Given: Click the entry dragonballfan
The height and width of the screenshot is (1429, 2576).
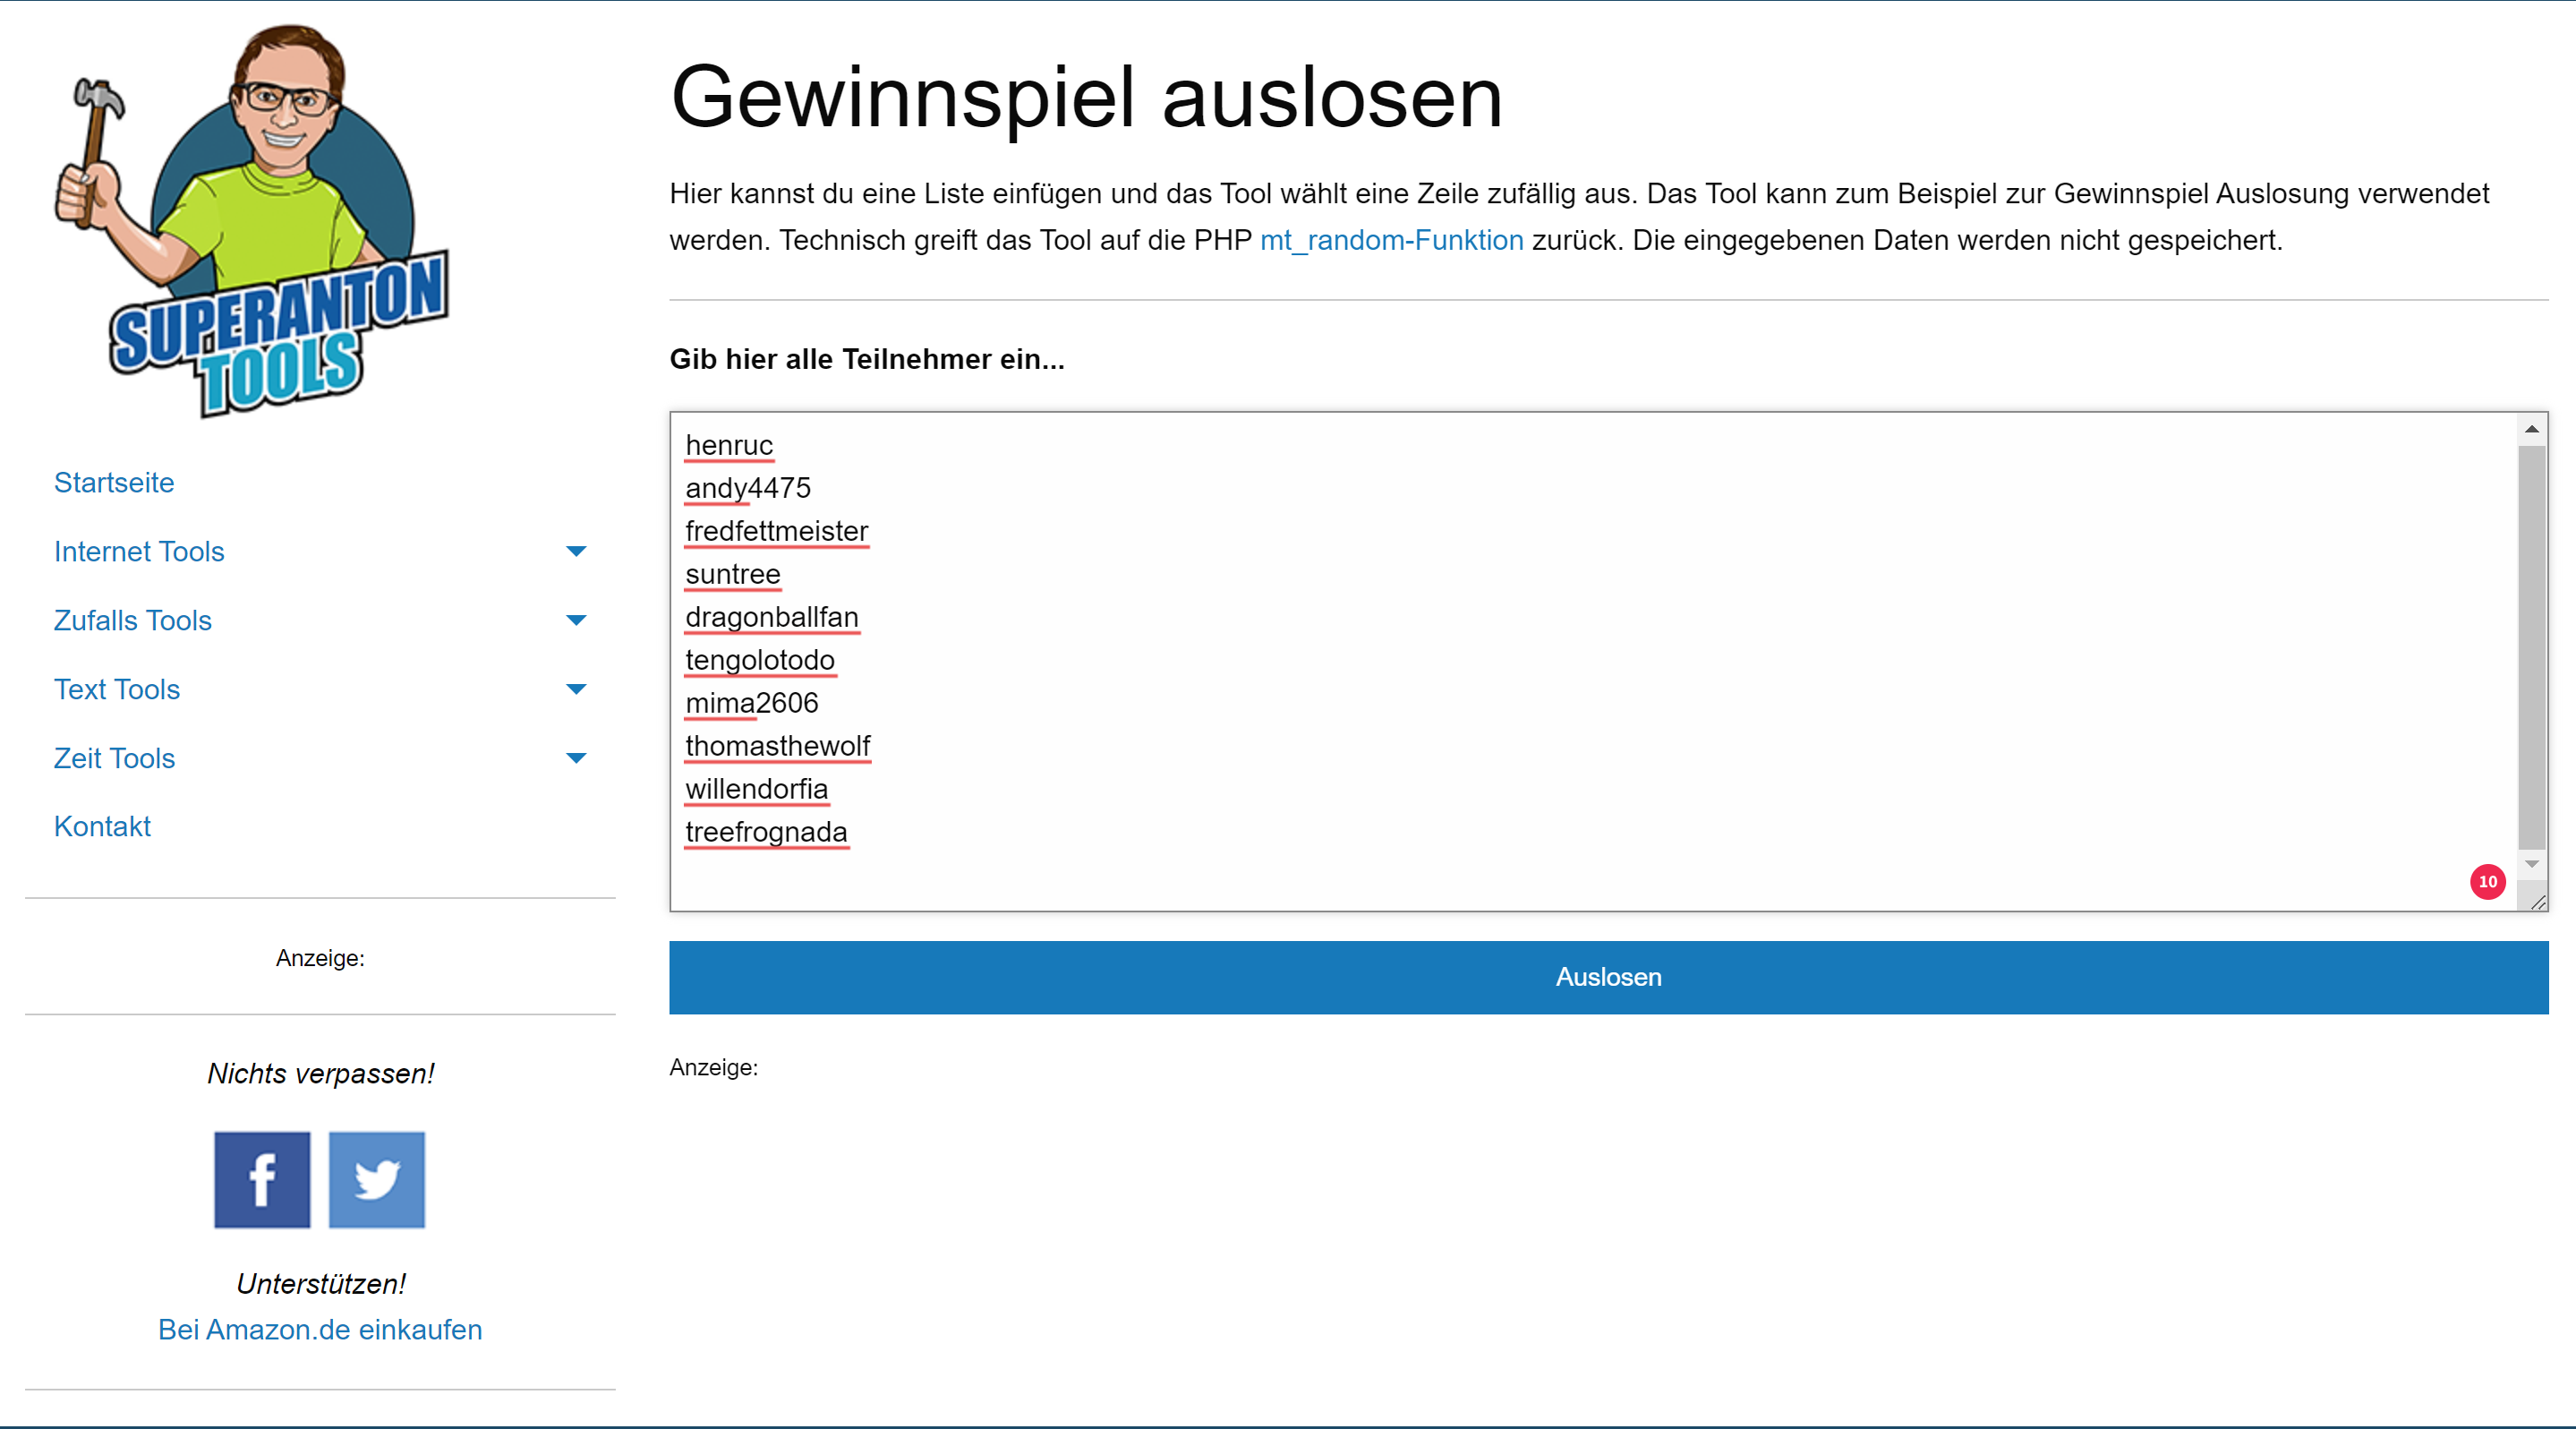Looking at the screenshot, I should tap(772, 617).
